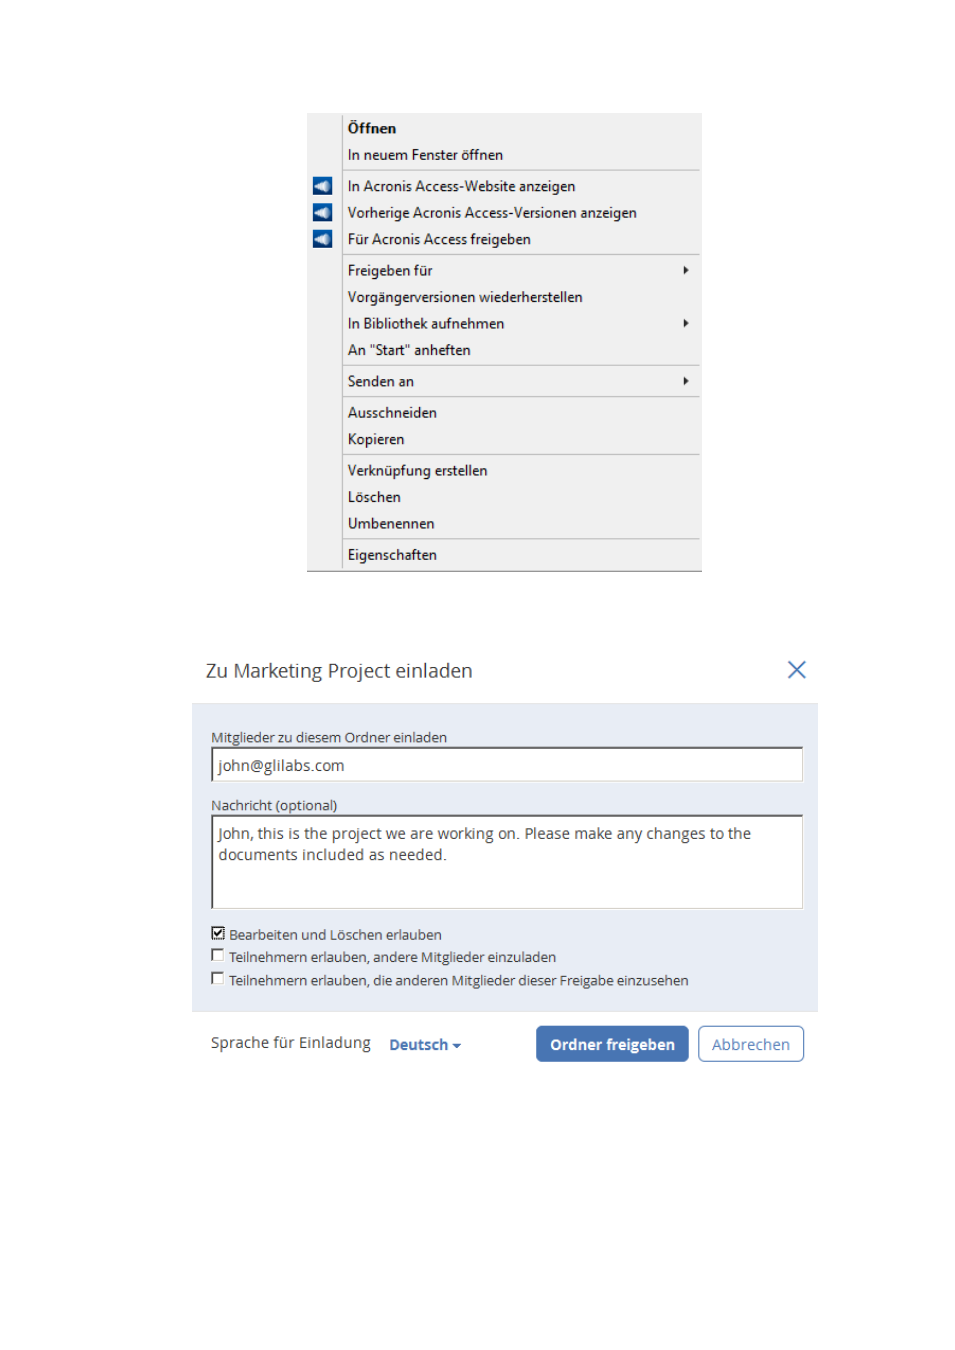This screenshot has width=955, height=1350.
Task: Uncheck Bearbeiten und Löschen erlauben
Action: point(218,933)
